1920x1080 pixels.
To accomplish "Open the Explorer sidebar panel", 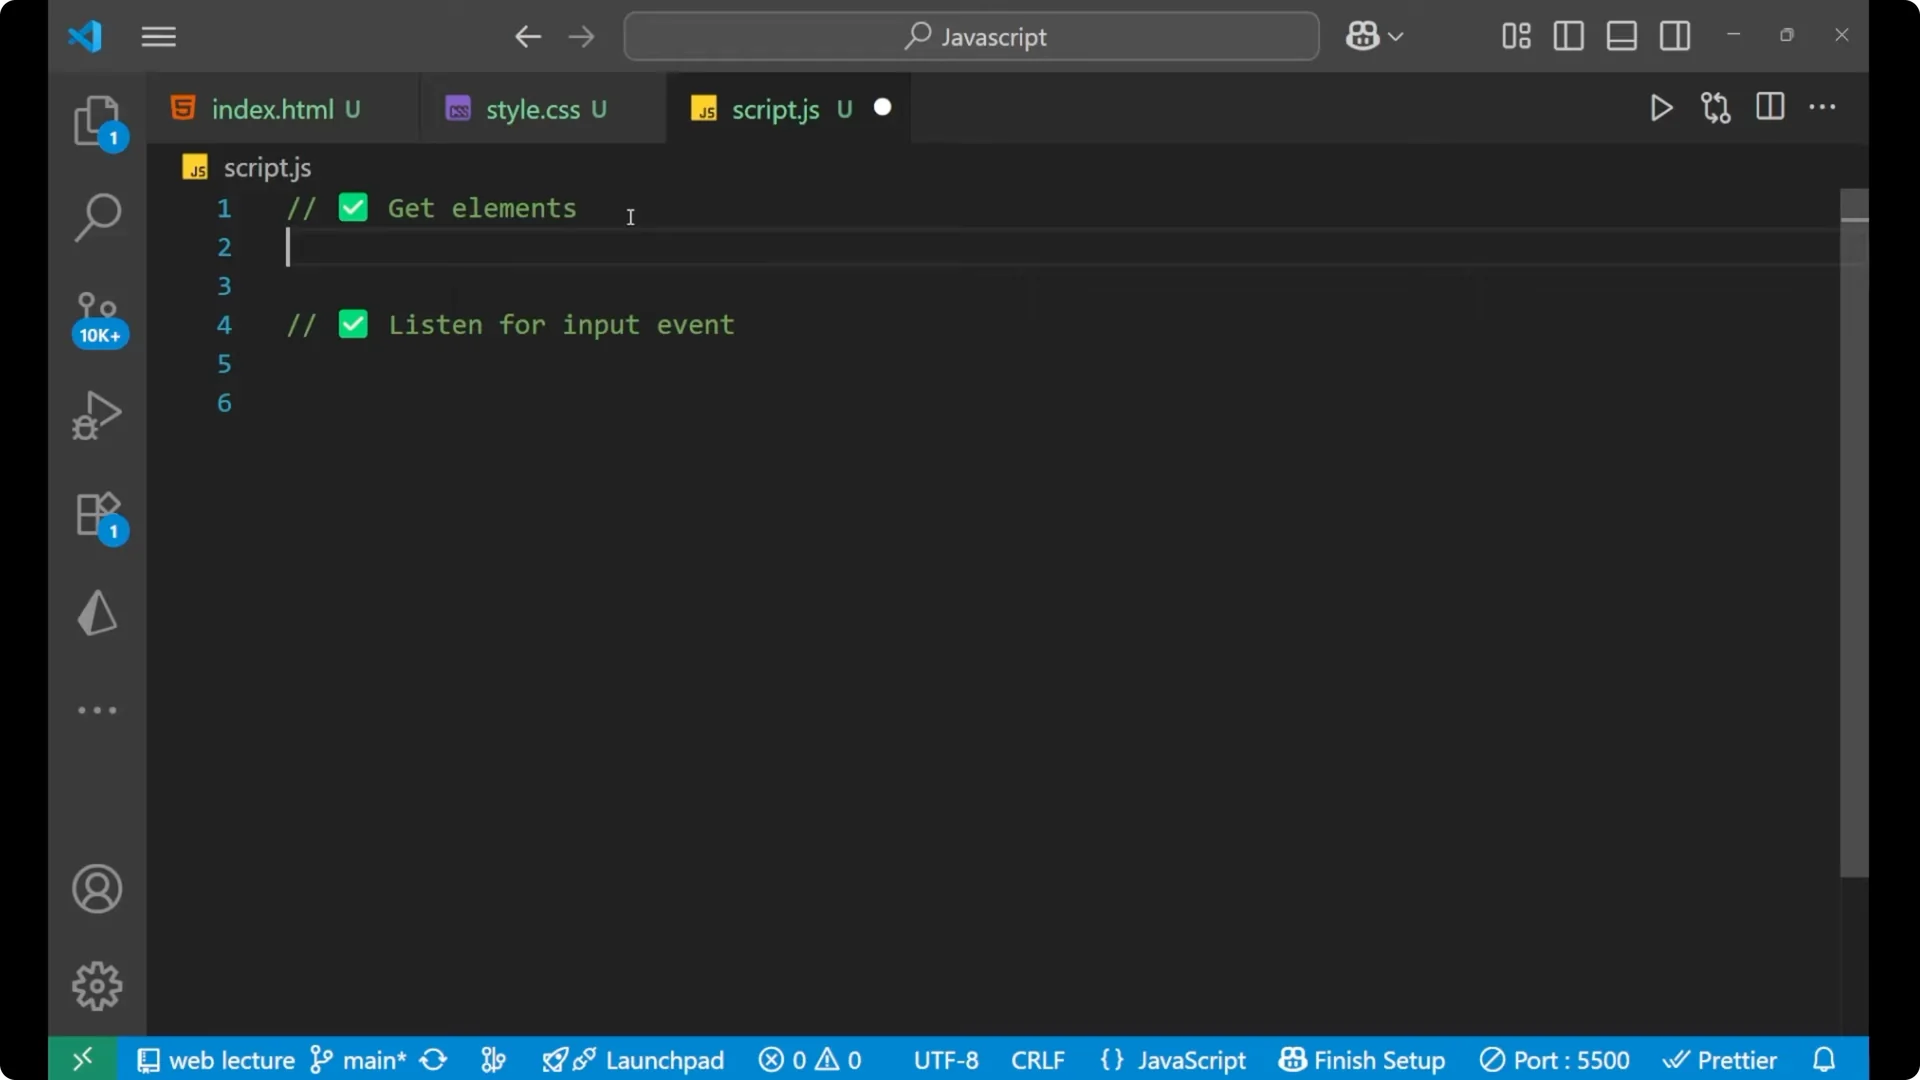I will [97, 120].
